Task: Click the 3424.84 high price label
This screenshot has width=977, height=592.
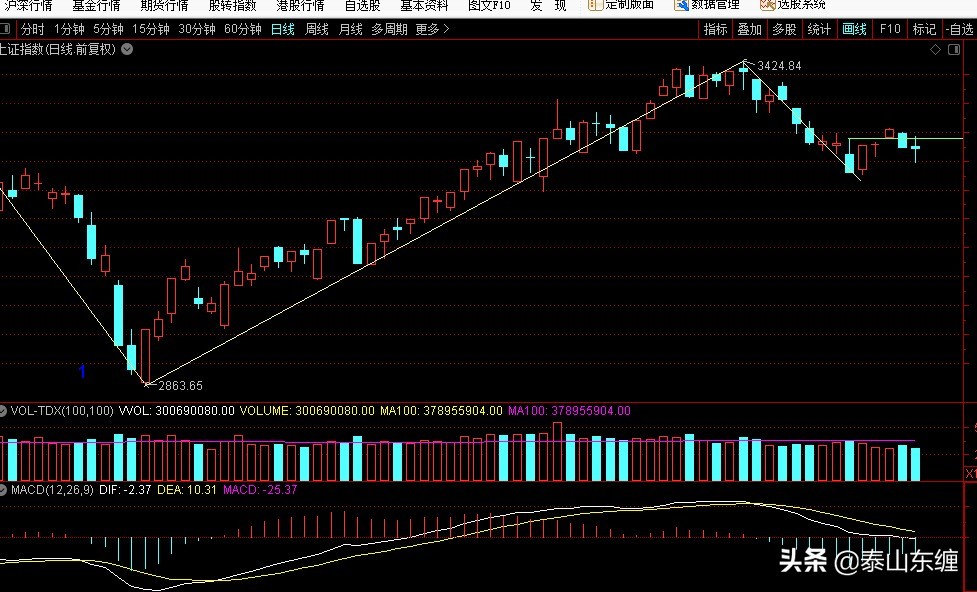Action: click(779, 65)
